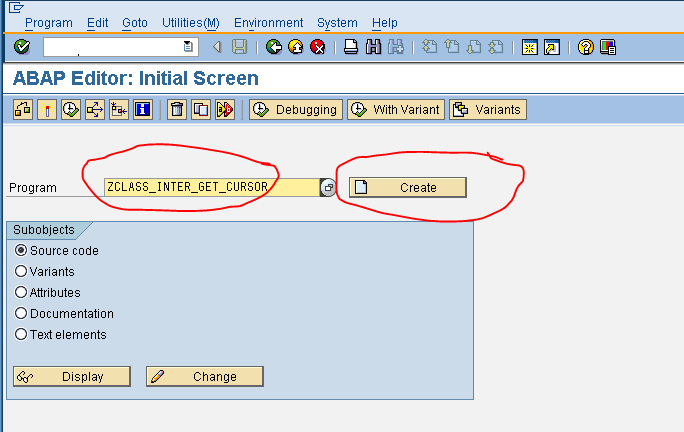Click the Print icon
The width and height of the screenshot is (684, 432).
point(351,47)
